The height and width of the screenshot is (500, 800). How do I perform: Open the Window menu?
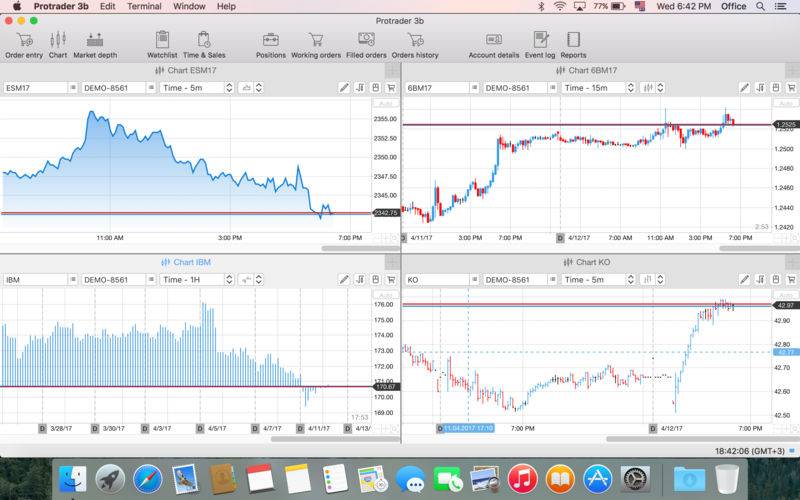(x=189, y=6)
